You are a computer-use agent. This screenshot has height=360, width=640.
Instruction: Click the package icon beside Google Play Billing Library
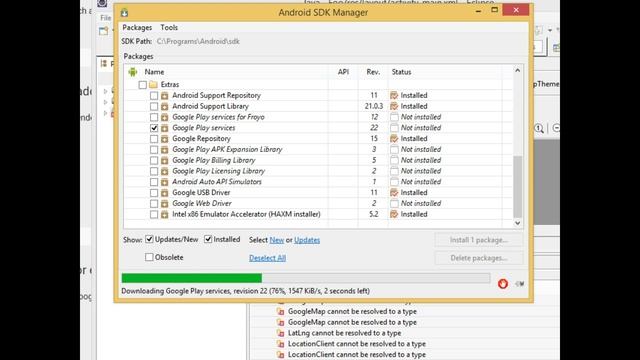[x=164, y=160]
